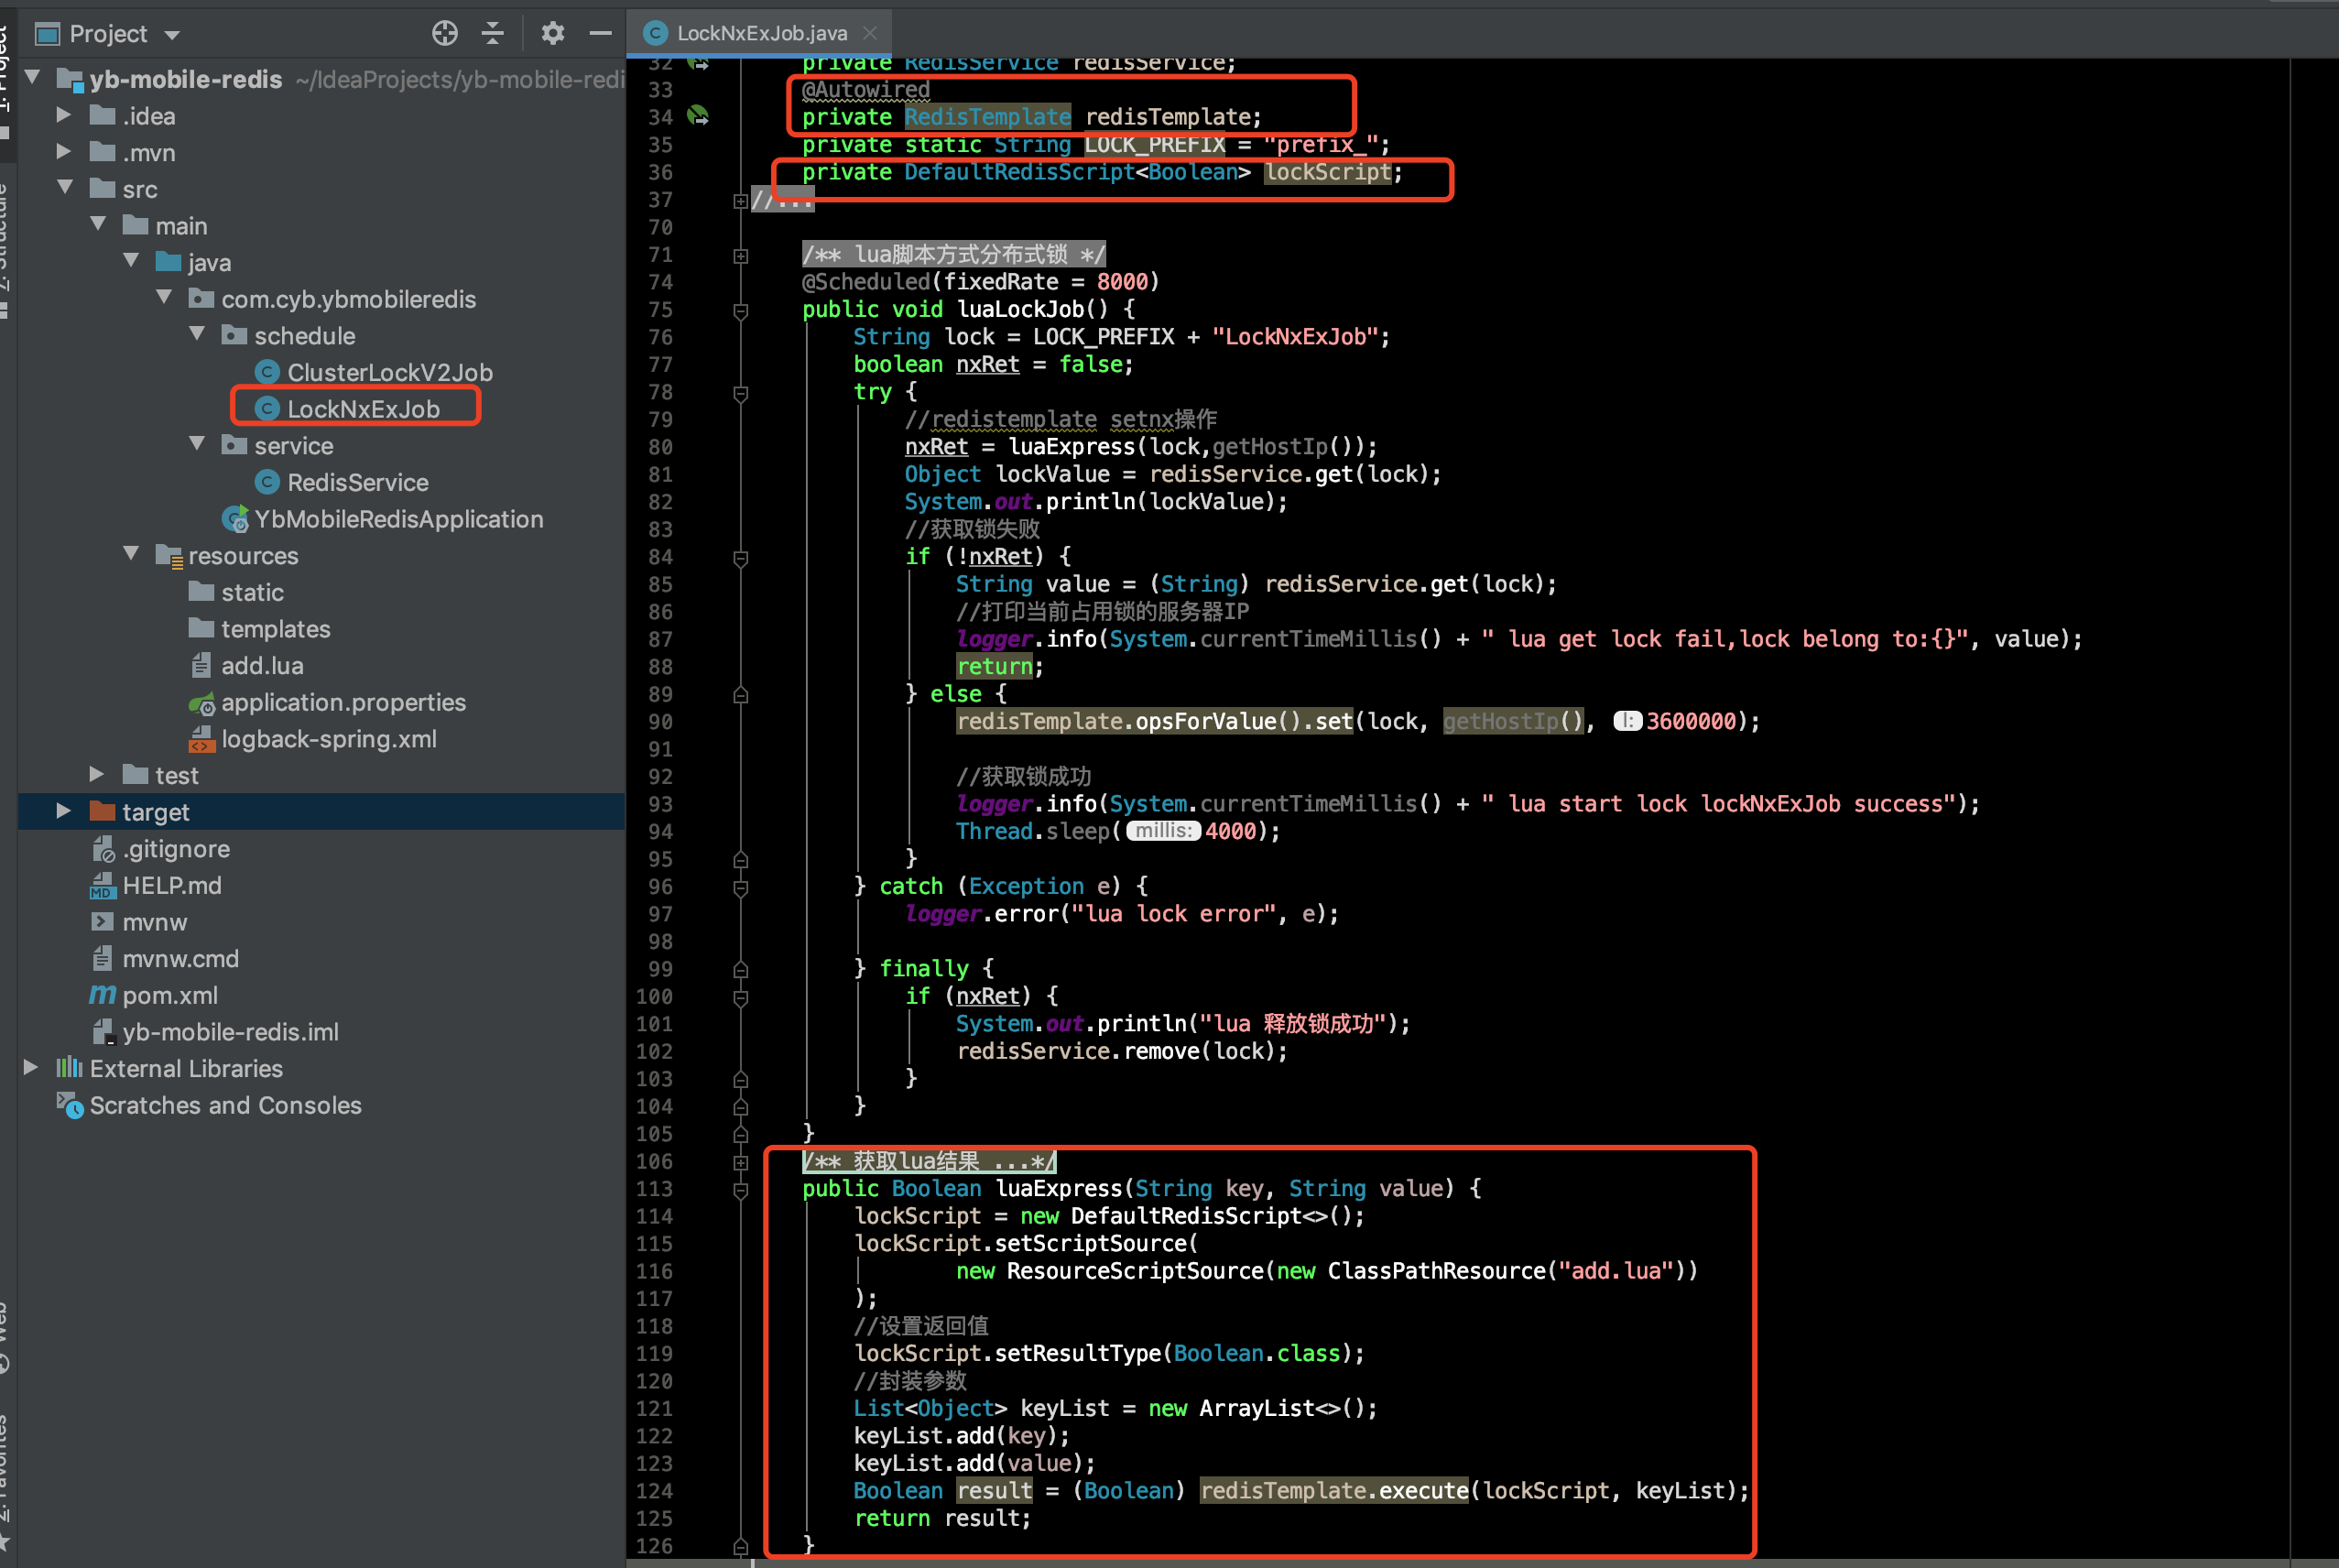Click the Scratches and Consoles clock icon
This screenshot has width=2339, height=1568.
(69, 1105)
